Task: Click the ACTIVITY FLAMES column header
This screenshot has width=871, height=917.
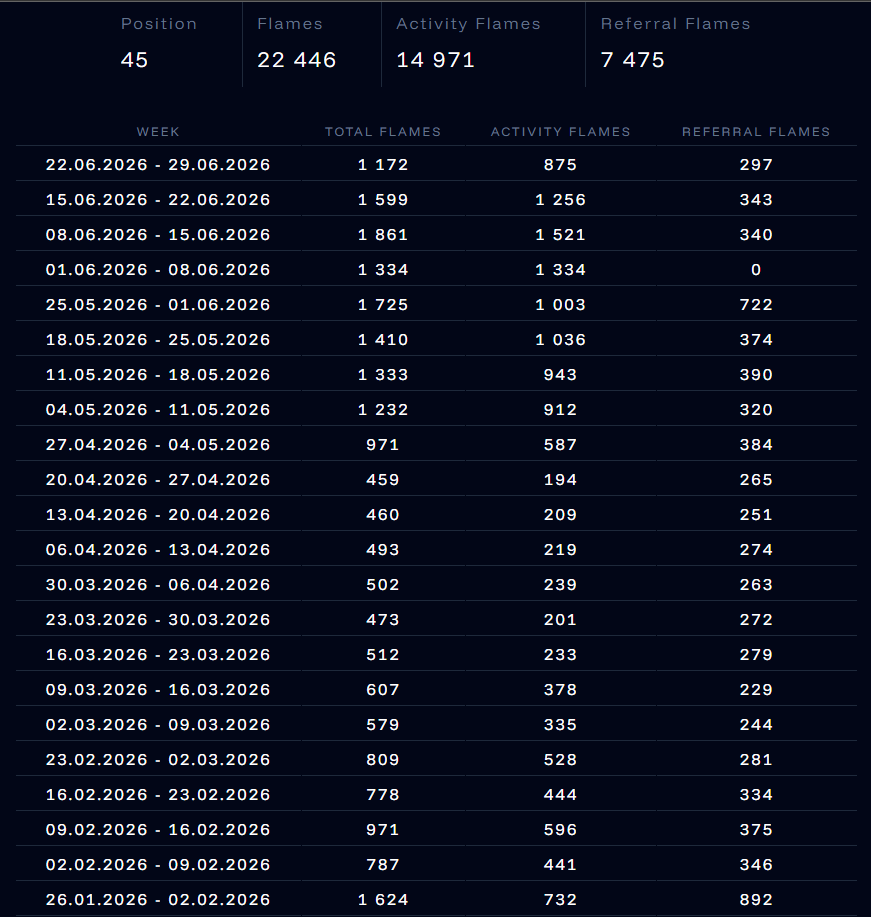Action: pos(560,132)
